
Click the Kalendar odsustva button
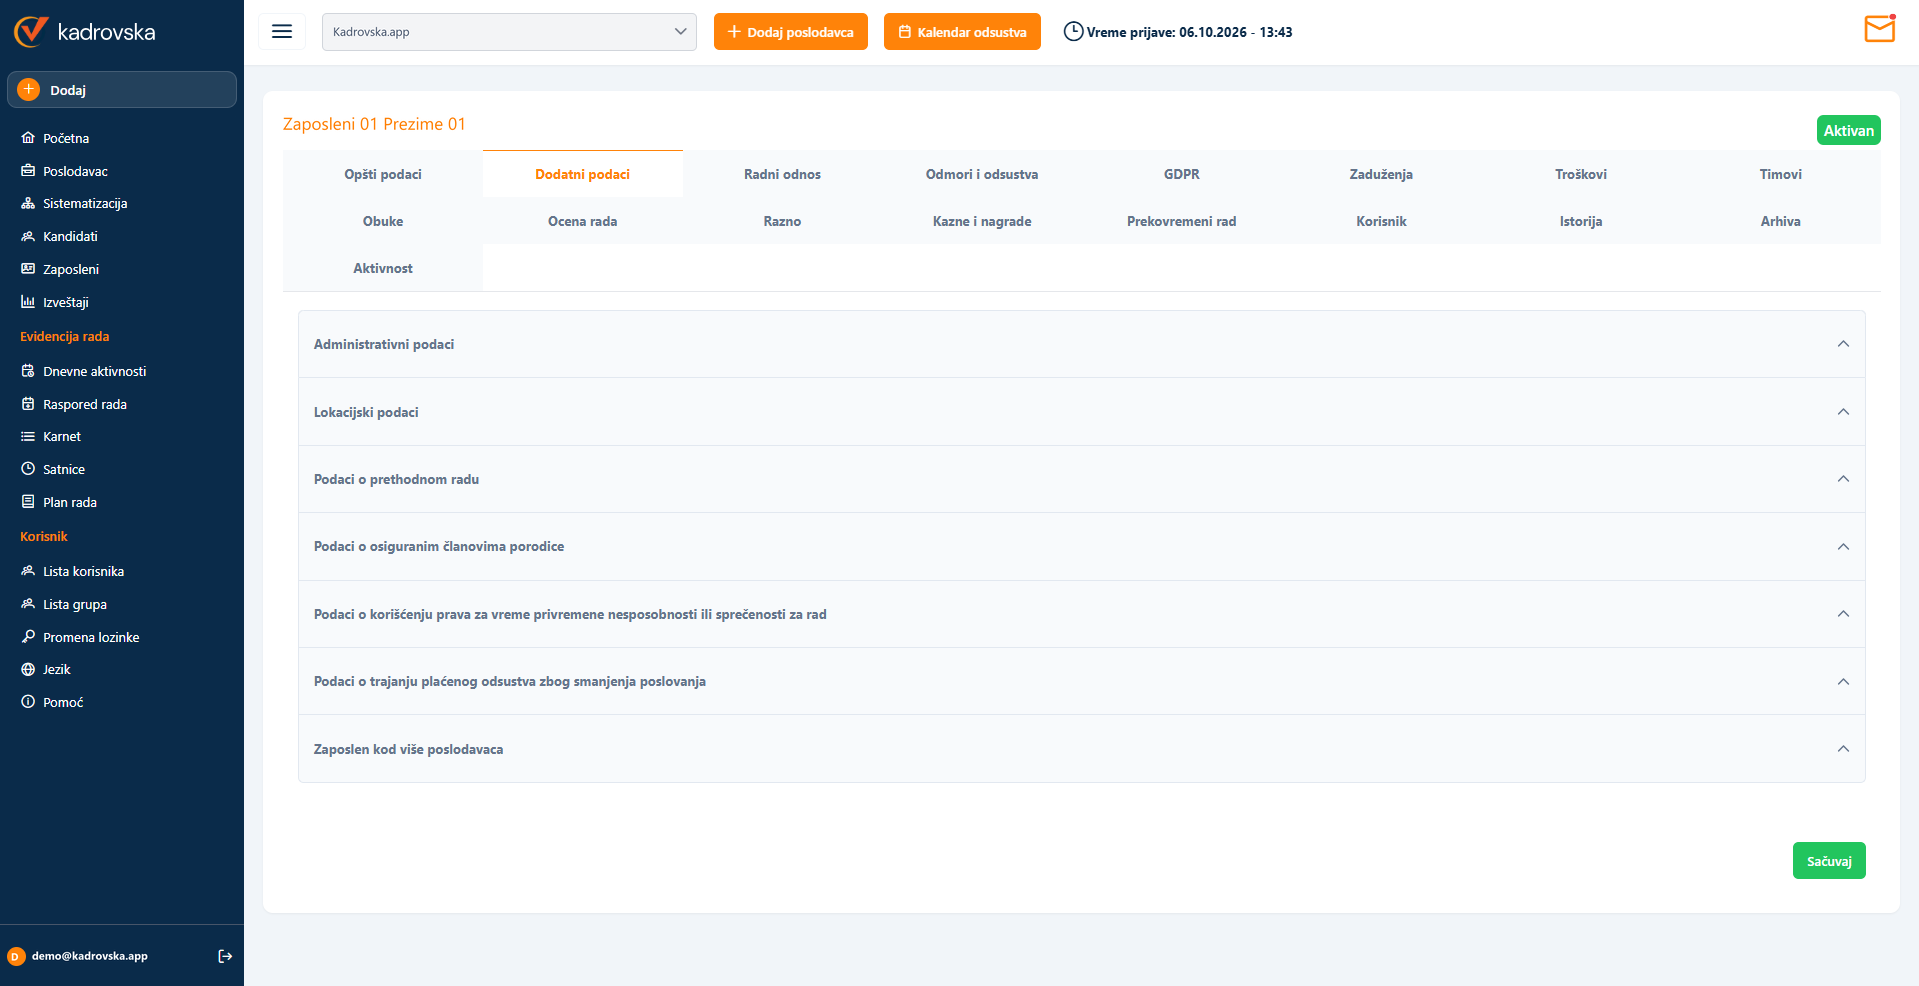pyautogui.click(x=962, y=32)
